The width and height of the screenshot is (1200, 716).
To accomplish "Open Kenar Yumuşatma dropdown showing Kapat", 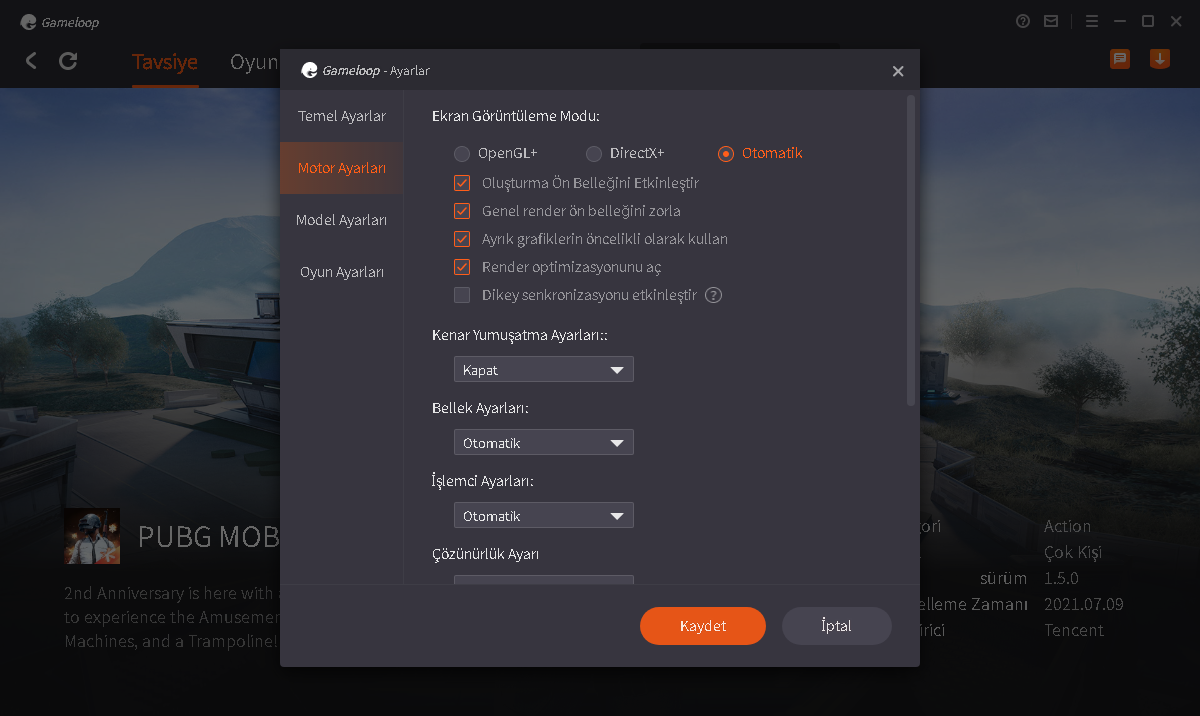I will coord(544,370).
